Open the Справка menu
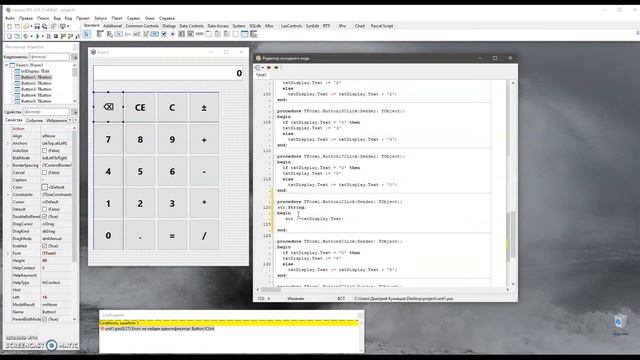 167,18
